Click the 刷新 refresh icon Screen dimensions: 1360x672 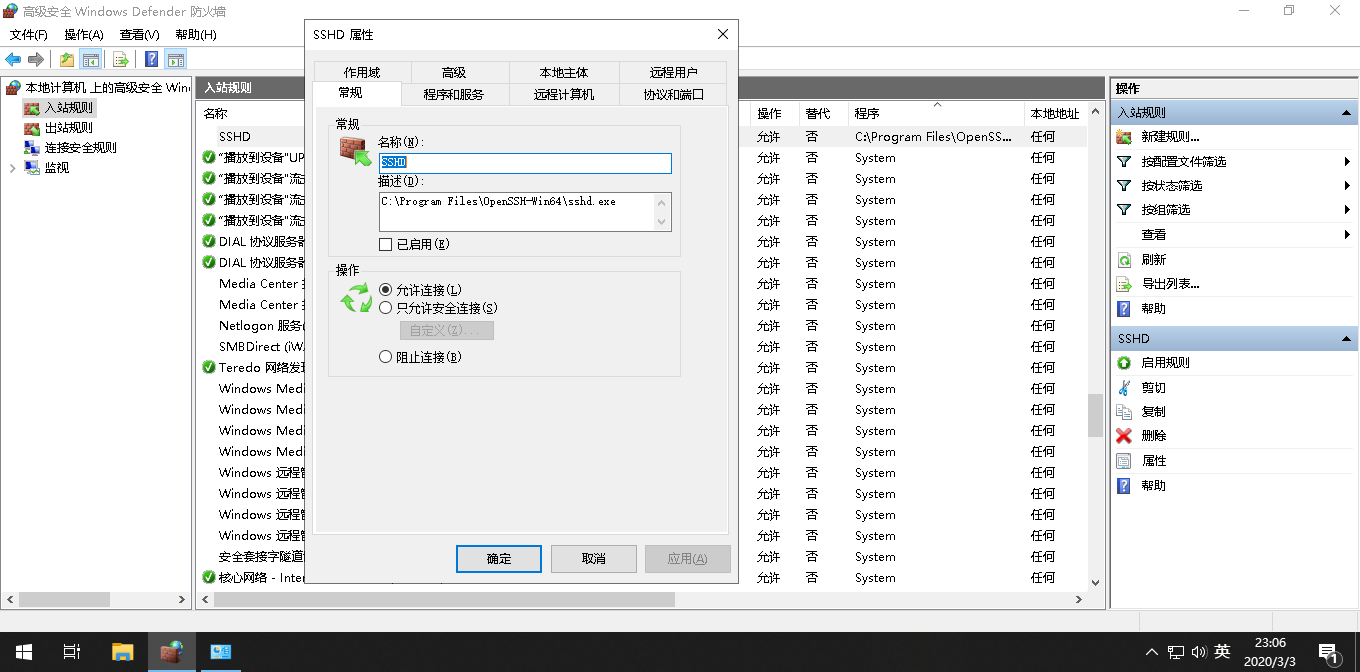point(1124,259)
